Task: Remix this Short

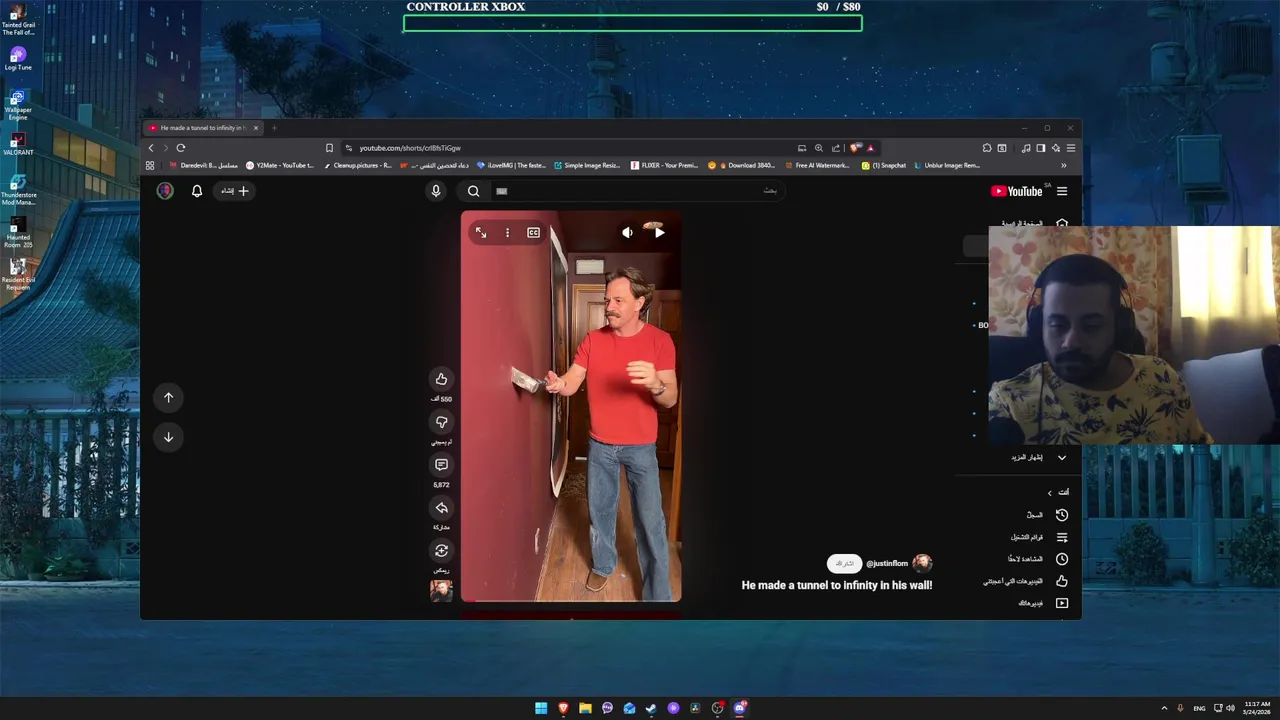Action: (x=441, y=550)
